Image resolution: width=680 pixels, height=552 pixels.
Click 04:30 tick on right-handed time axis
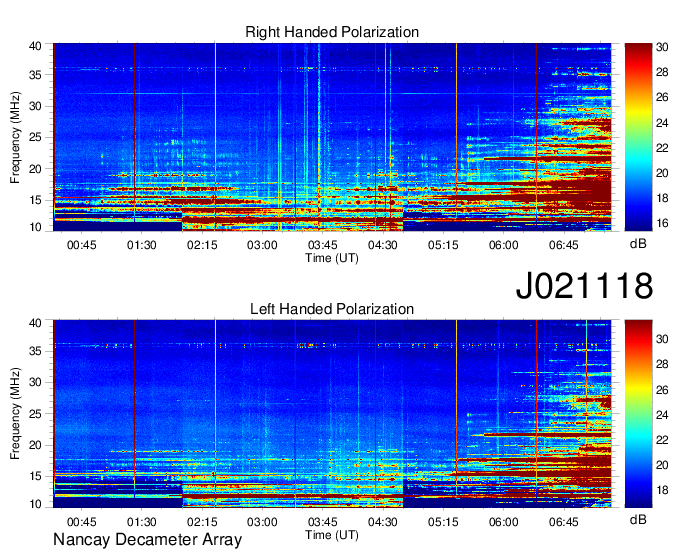coord(383,245)
